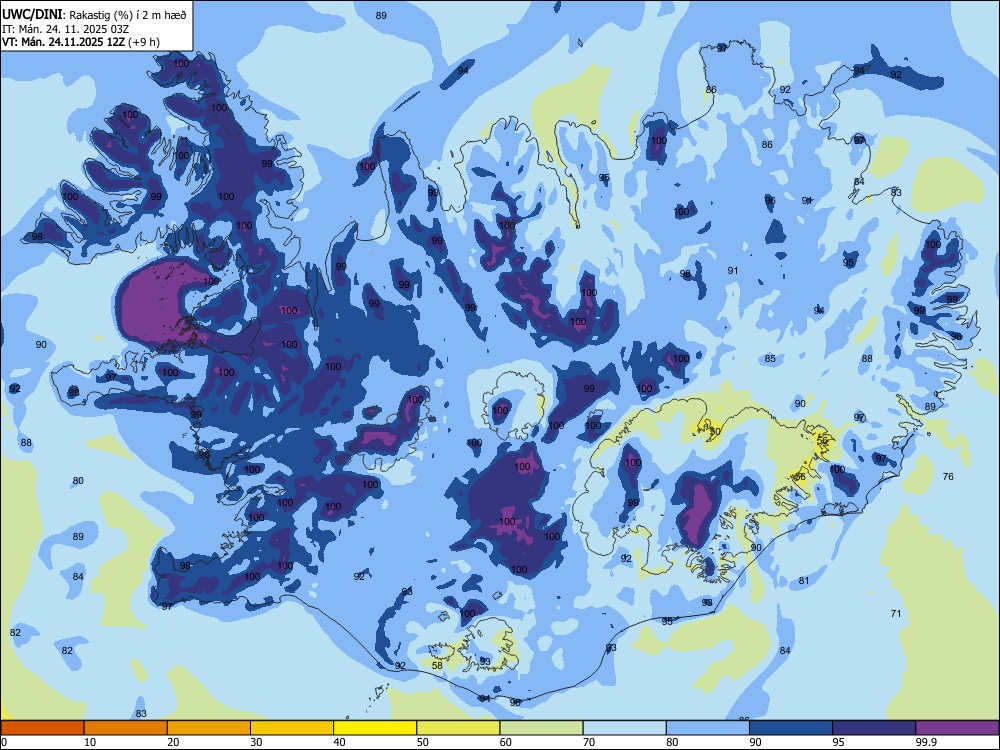Click the dark orange 0–10 legend swatch

click(42, 728)
